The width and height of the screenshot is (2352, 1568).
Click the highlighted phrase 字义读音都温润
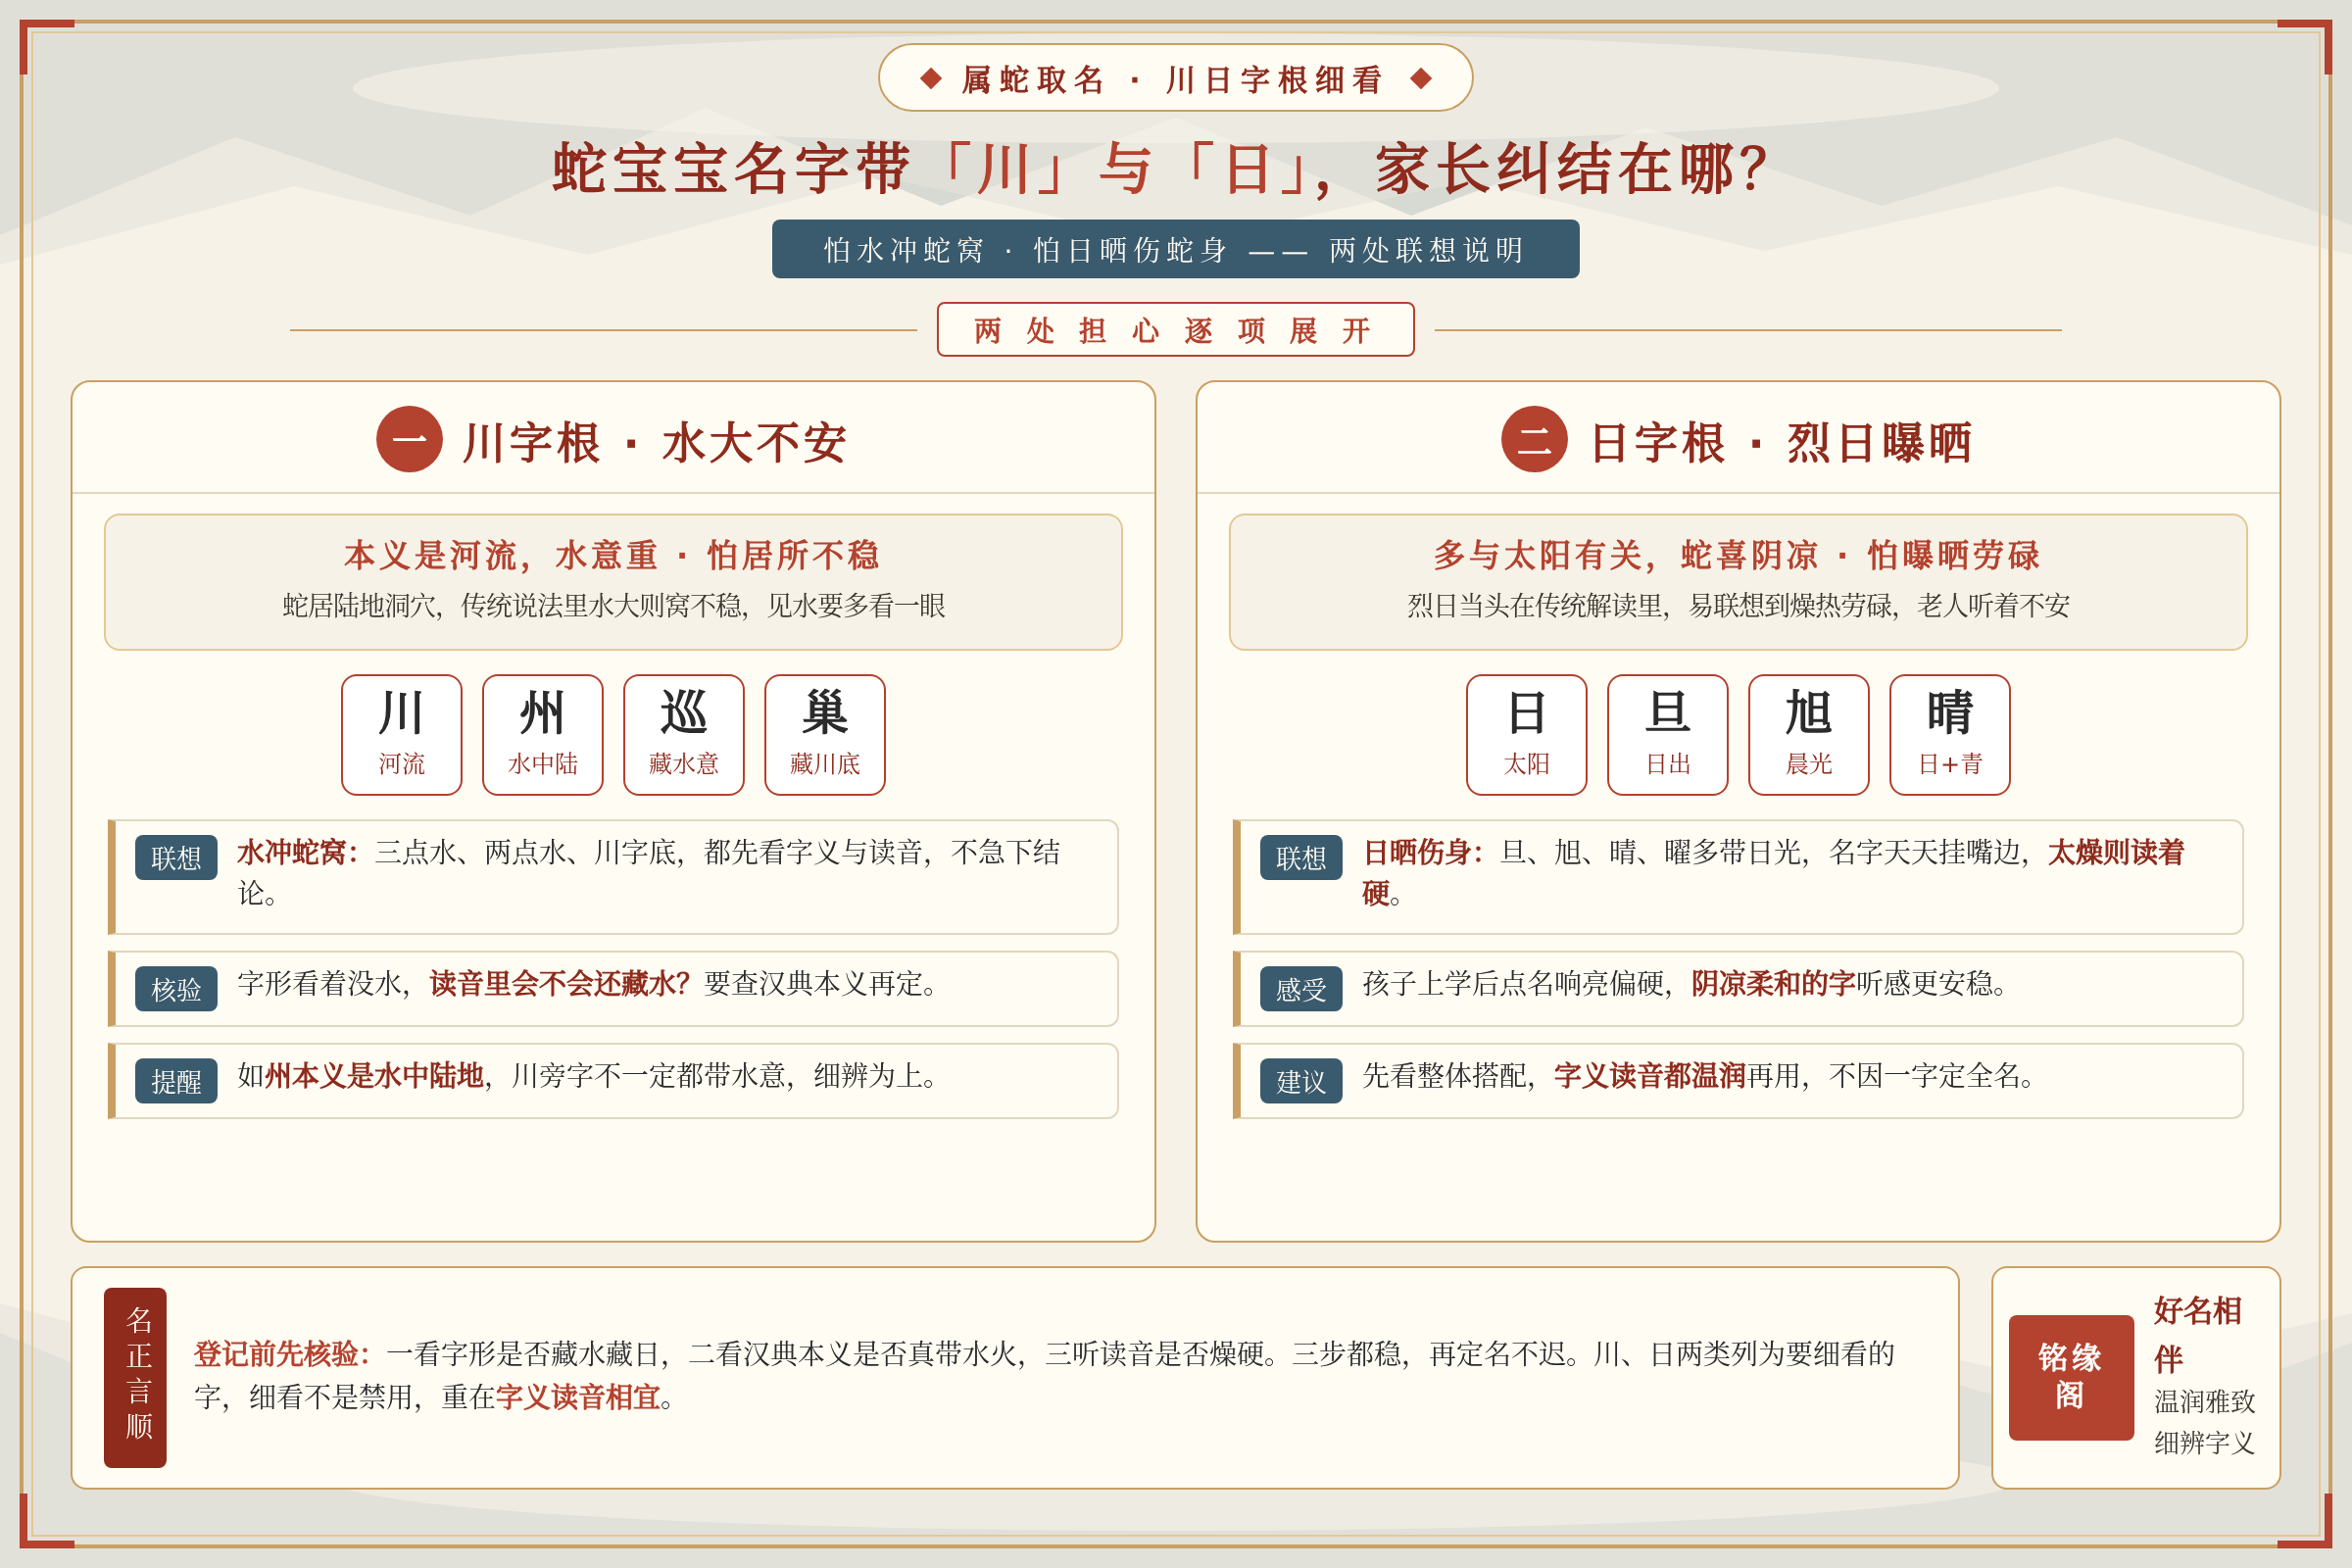(x=1650, y=1075)
